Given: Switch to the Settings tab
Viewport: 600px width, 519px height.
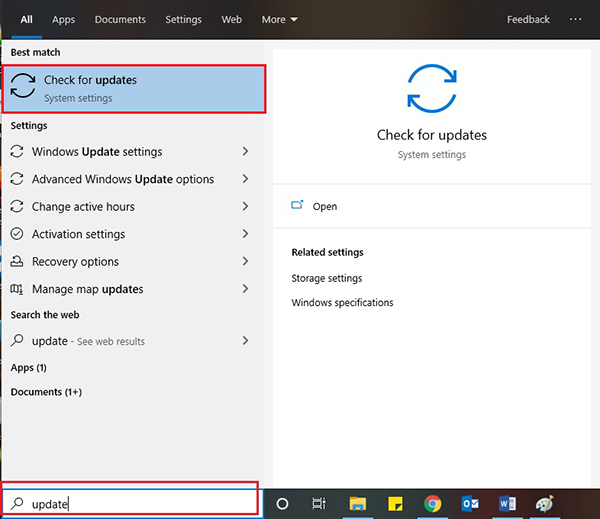Looking at the screenshot, I should [183, 20].
